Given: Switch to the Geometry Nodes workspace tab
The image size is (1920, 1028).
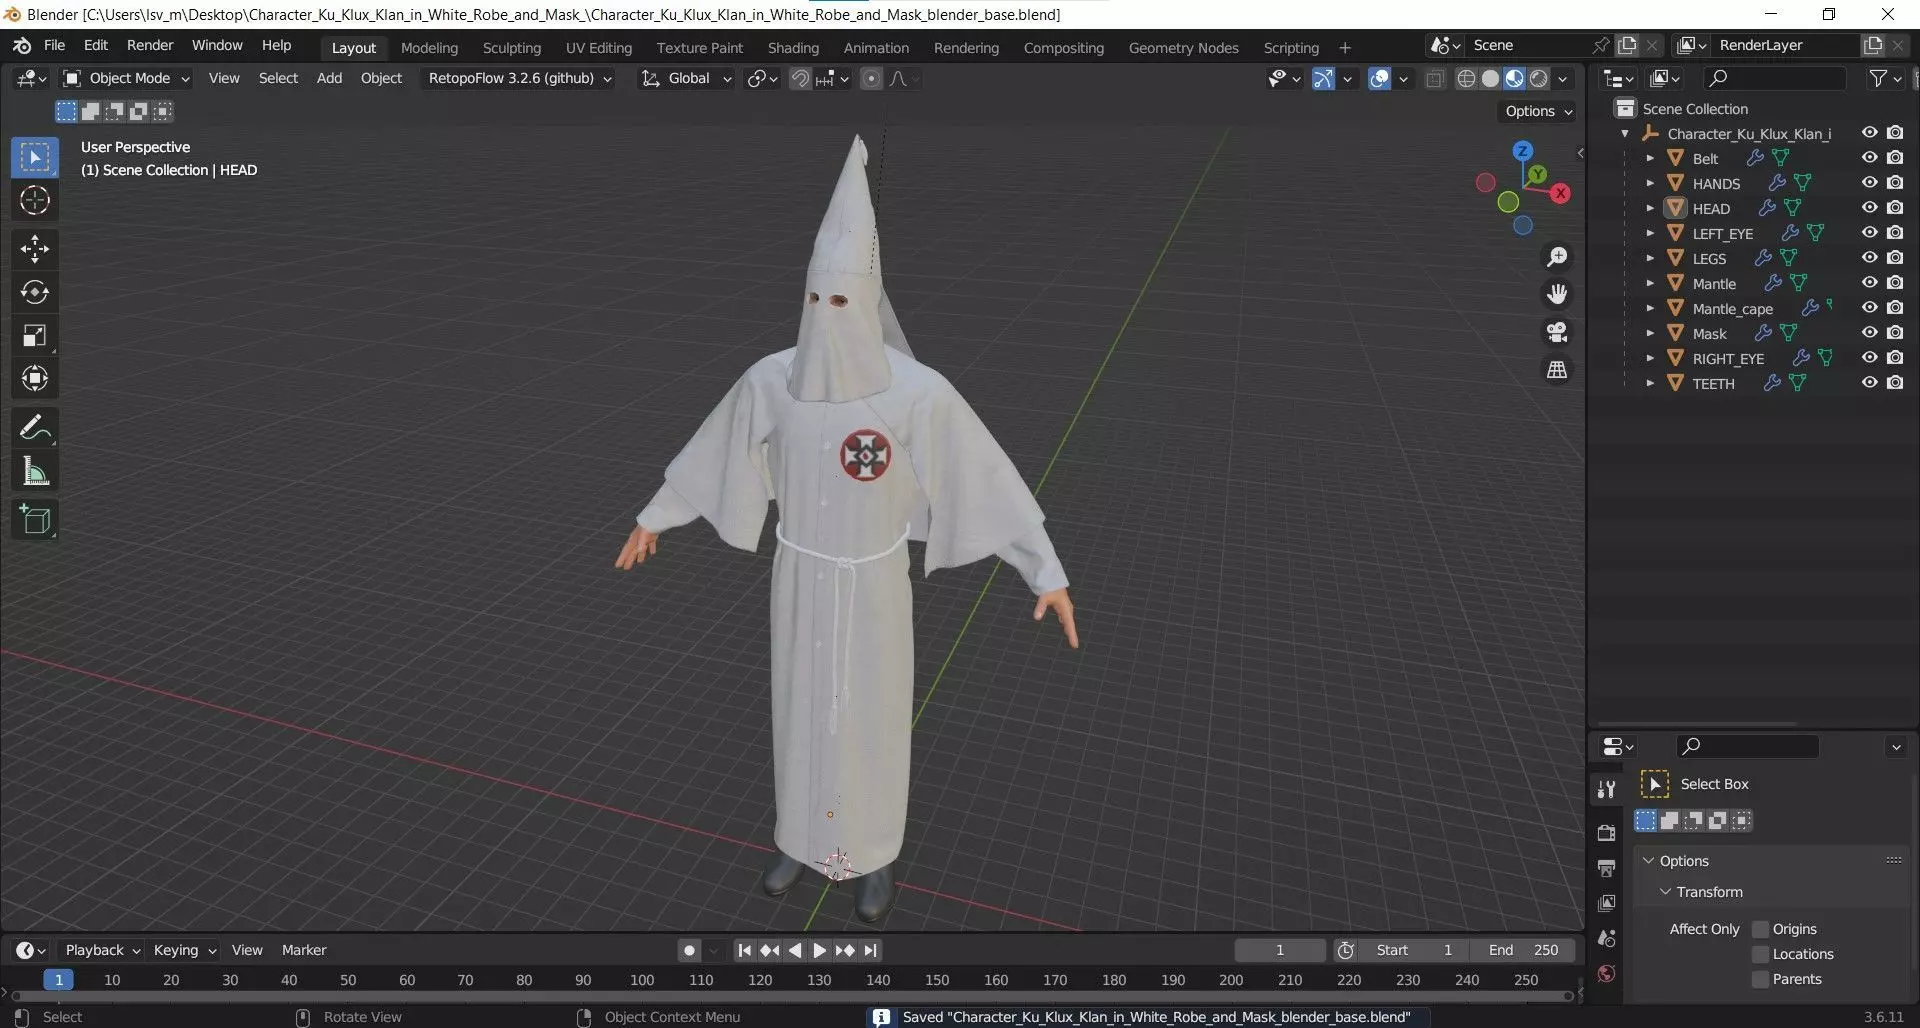Looking at the screenshot, I should pyautogui.click(x=1183, y=47).
